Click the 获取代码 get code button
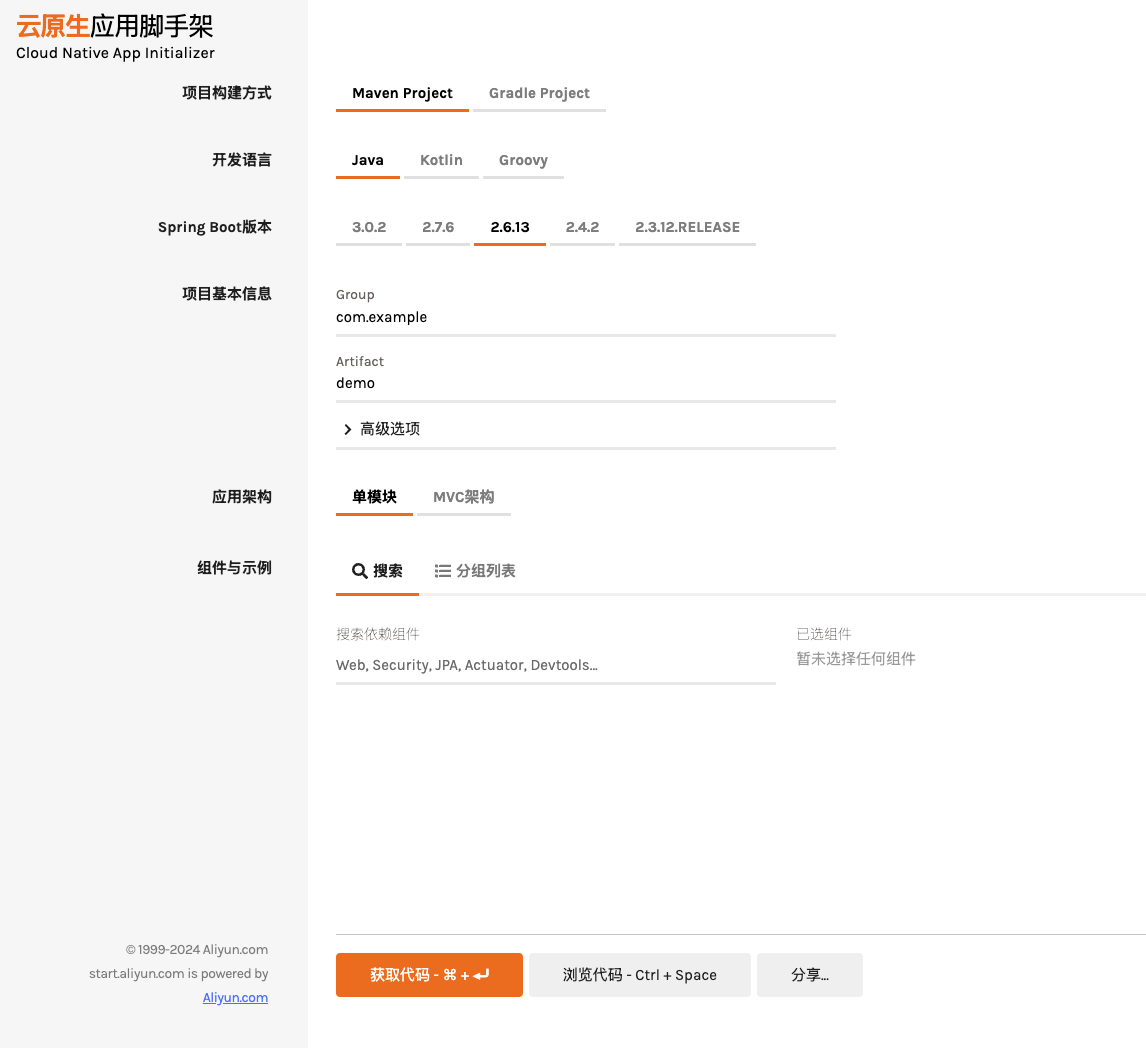 (429, 975)
